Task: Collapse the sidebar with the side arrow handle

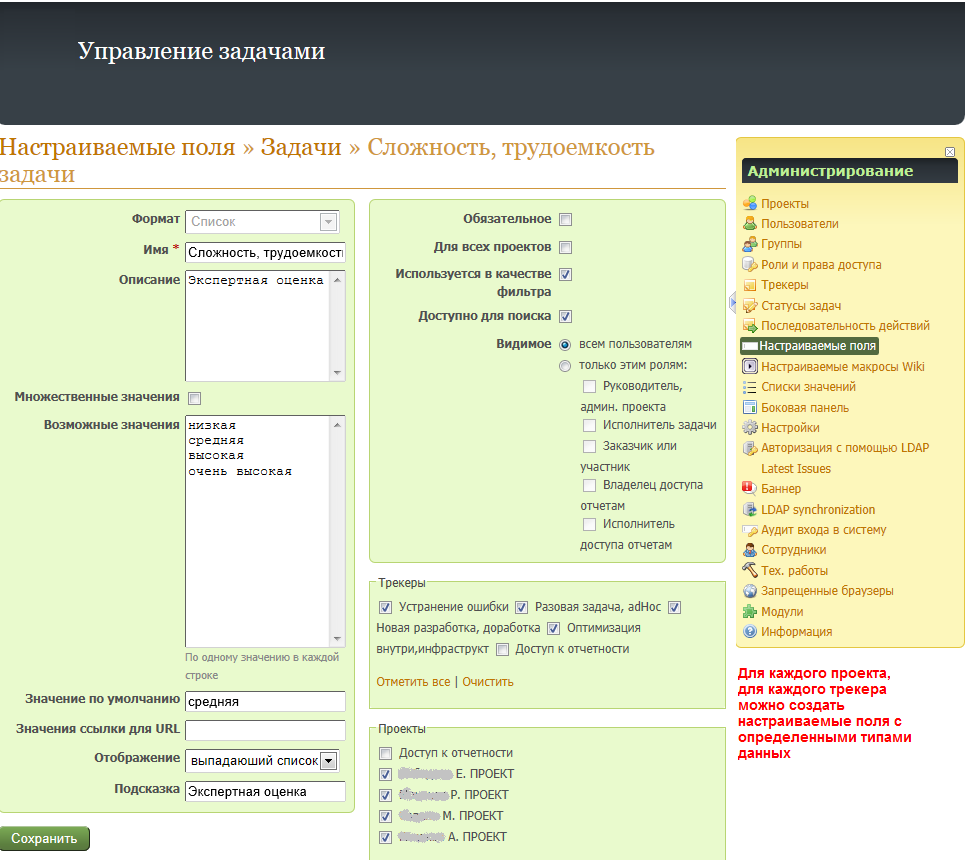Action: pos(732,302)
